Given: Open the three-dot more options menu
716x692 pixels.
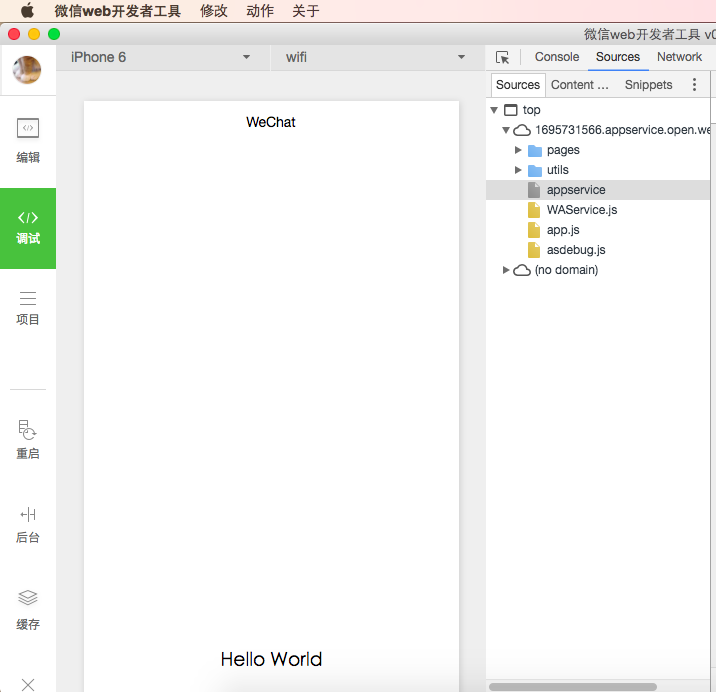Looking at the screenshot, I should point(695,85).
